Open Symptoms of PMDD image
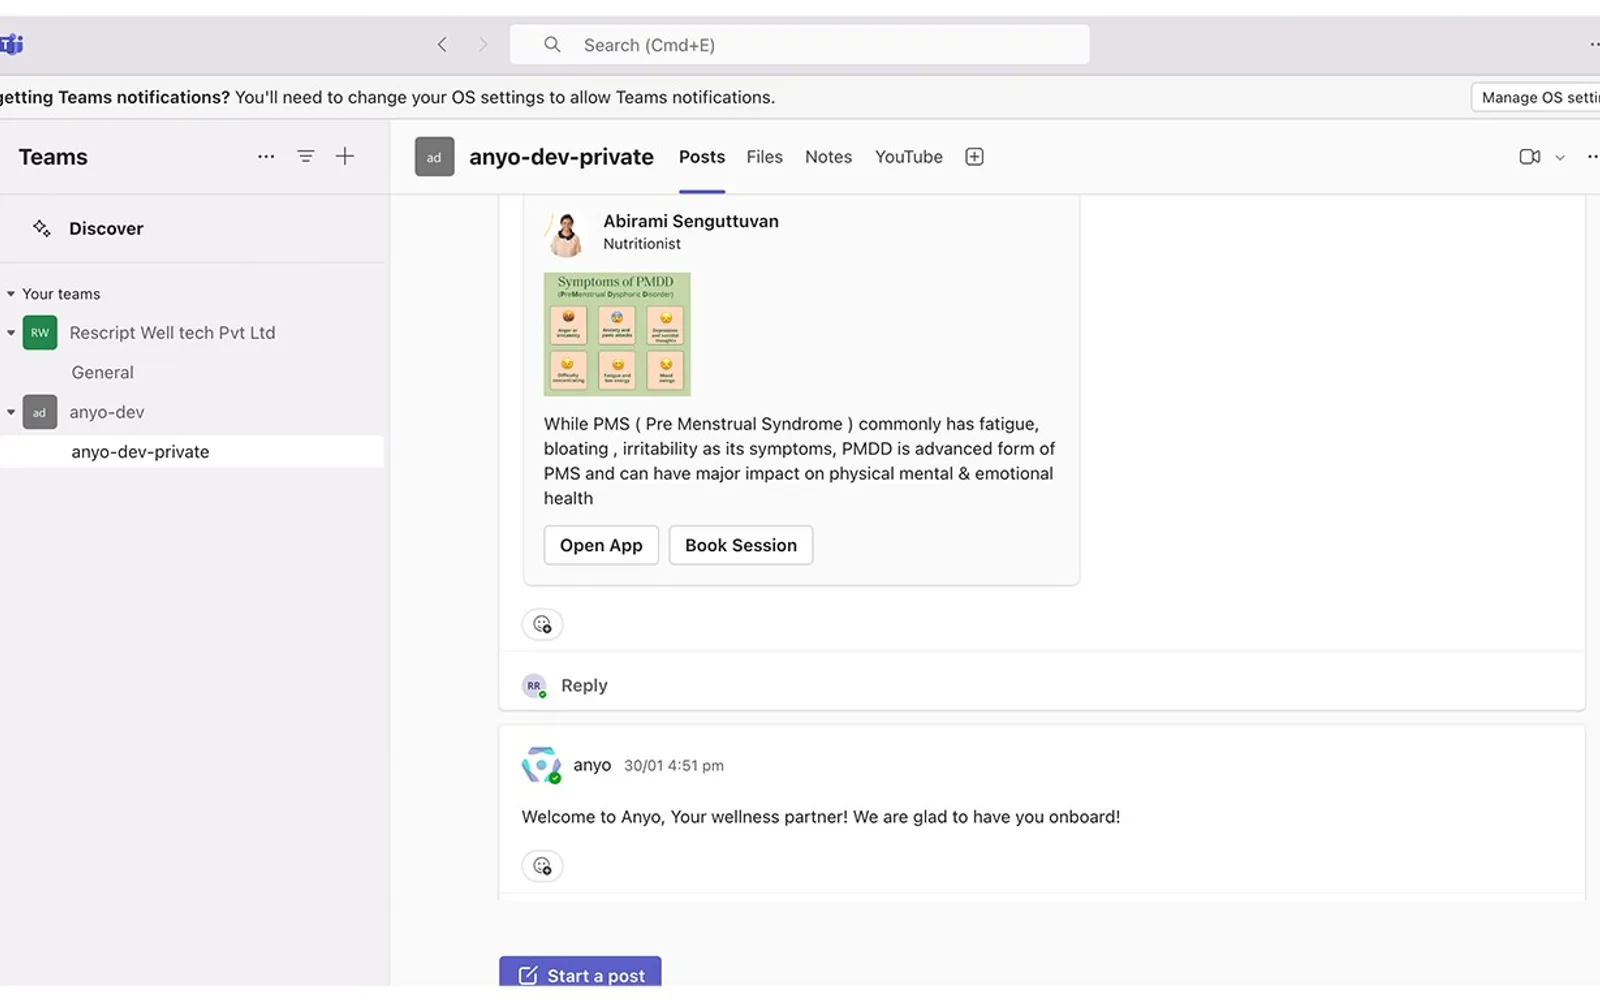 click(617, 334)
